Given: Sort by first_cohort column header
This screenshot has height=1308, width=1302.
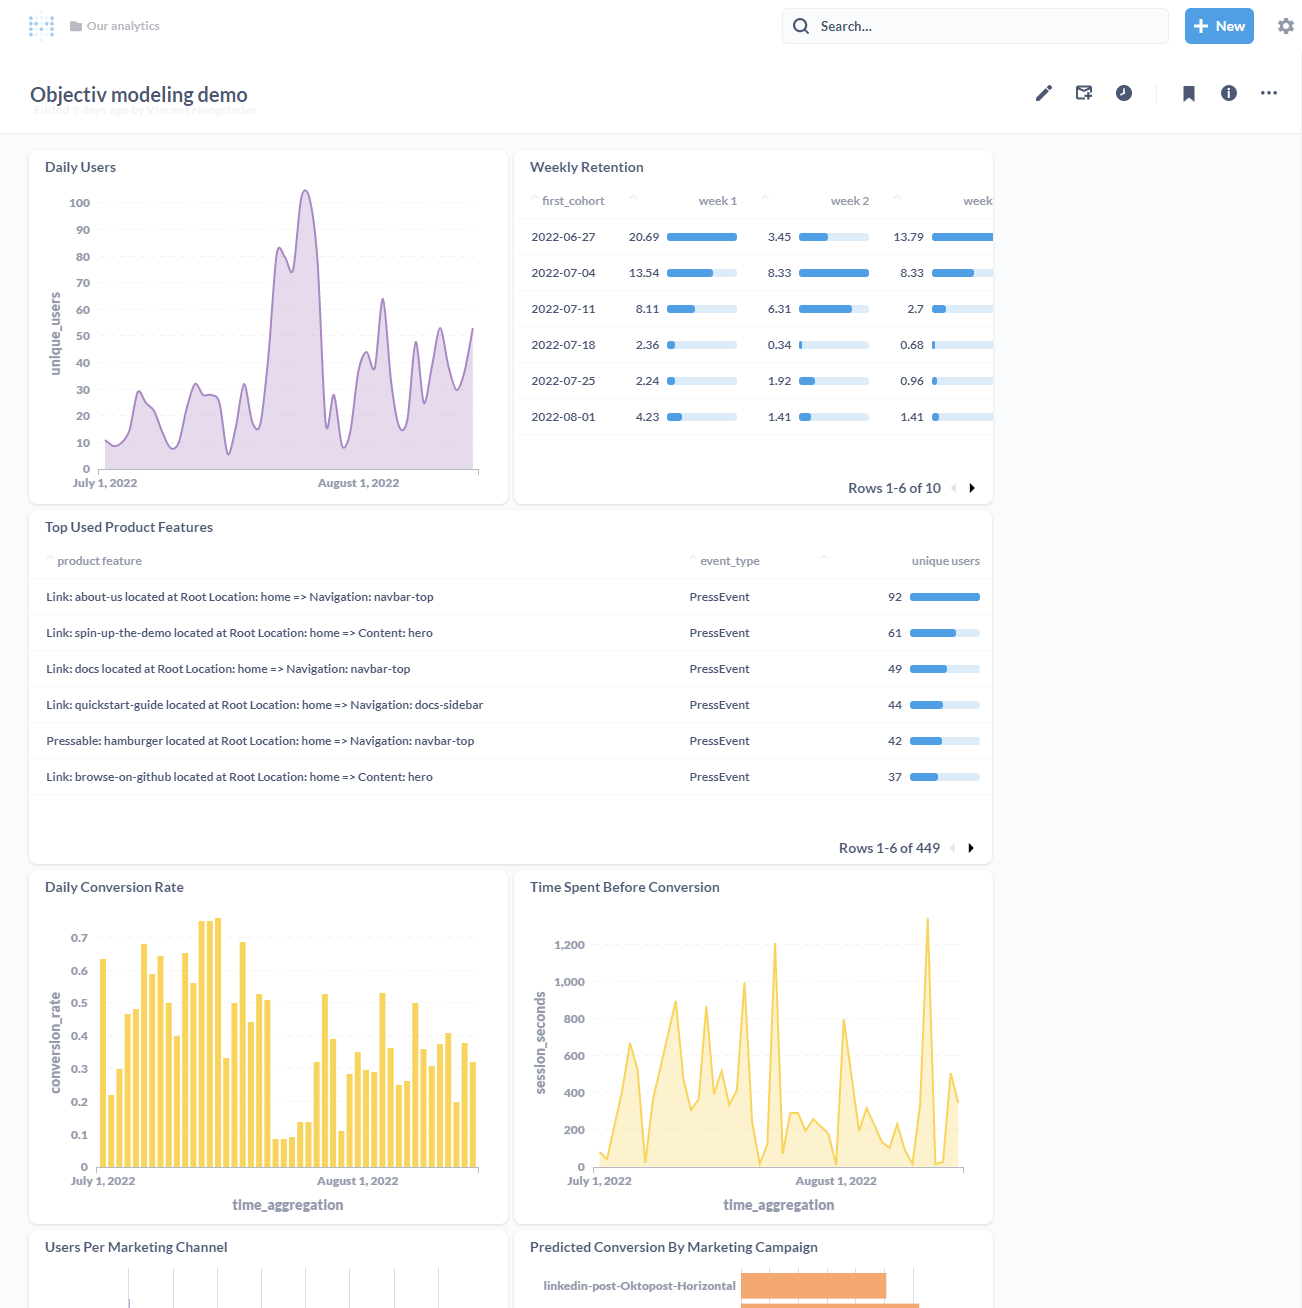Looking at the screenshot, I should (573, 201).
